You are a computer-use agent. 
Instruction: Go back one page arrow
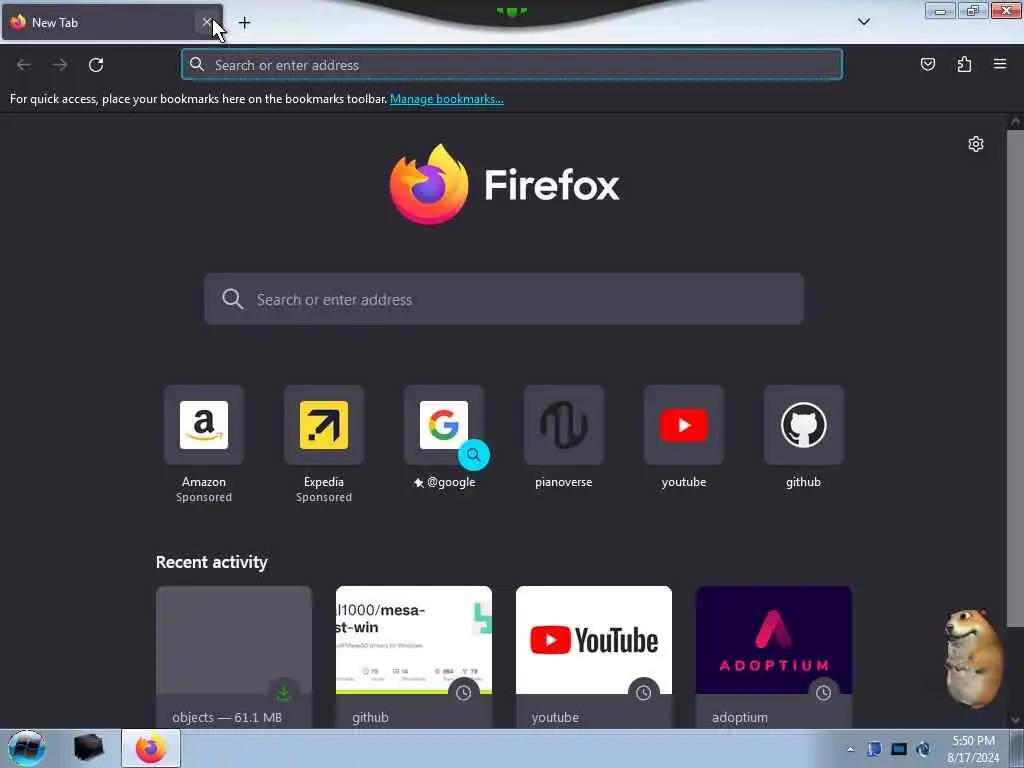[x=24, y=65]
